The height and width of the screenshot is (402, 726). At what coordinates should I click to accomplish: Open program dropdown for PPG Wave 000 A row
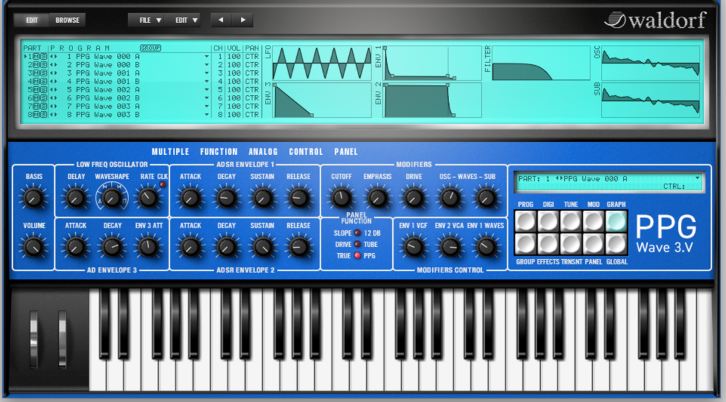tap(207, 57)
